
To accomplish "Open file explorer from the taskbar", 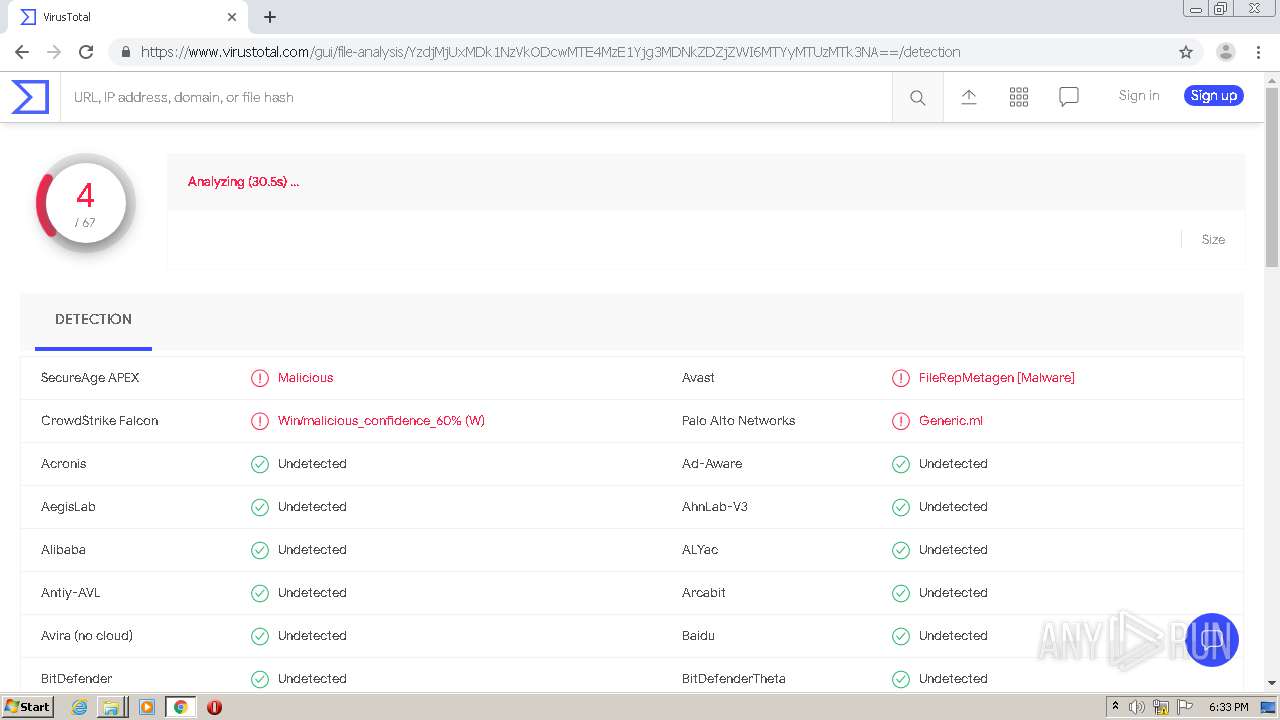I will point(111,707).
